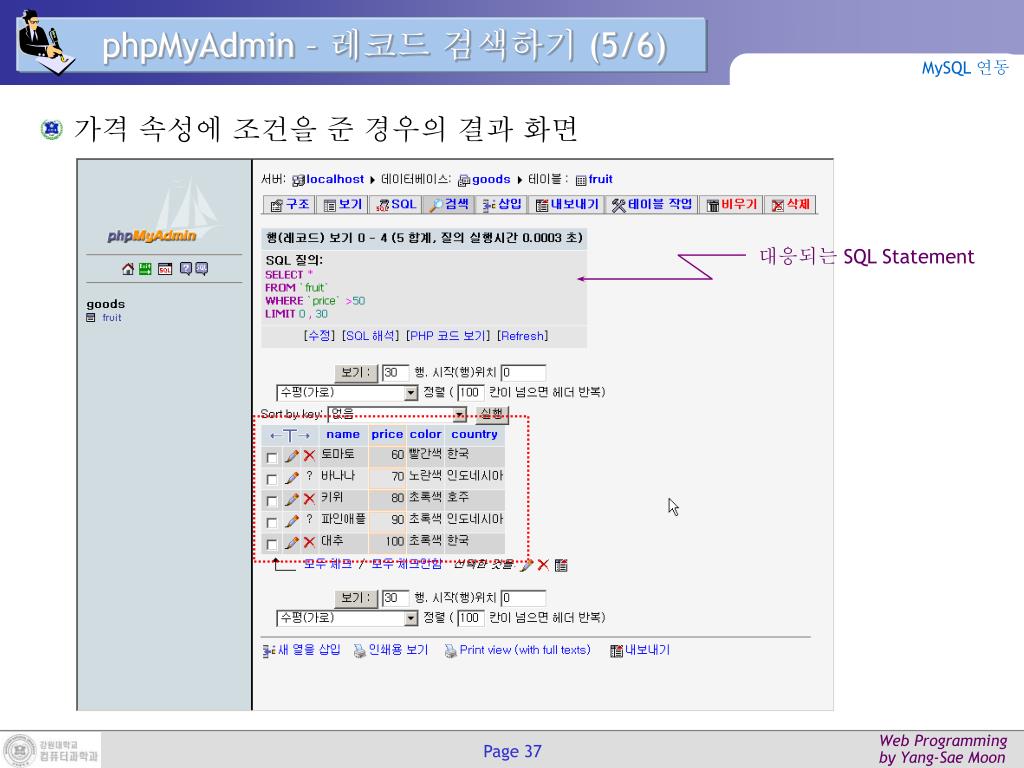Check the 바나나 row checkbox

click(x=272, y=479)
